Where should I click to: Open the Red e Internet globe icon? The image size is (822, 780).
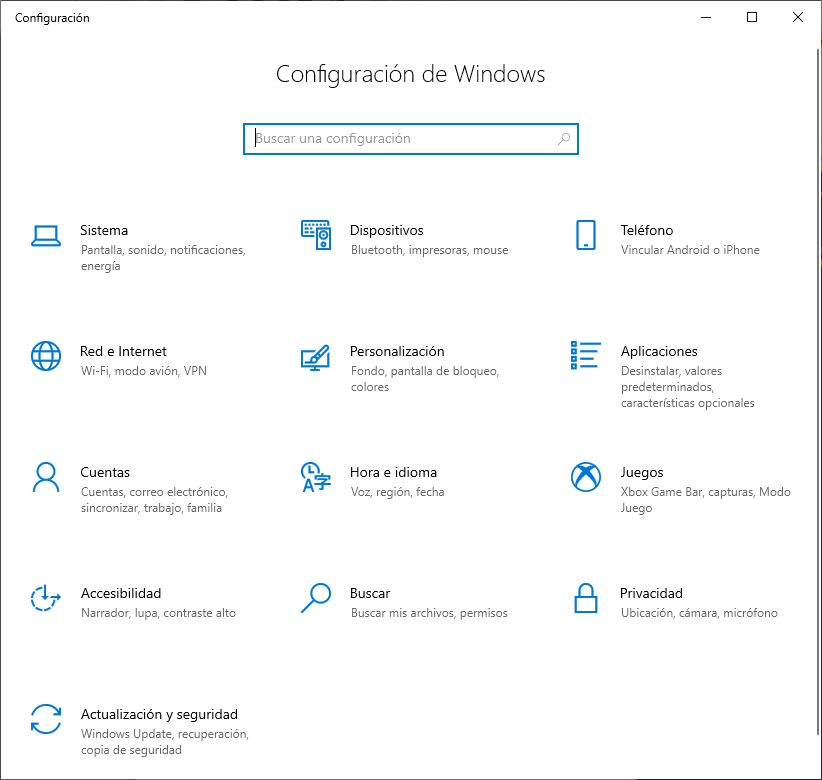coord(46,356)
